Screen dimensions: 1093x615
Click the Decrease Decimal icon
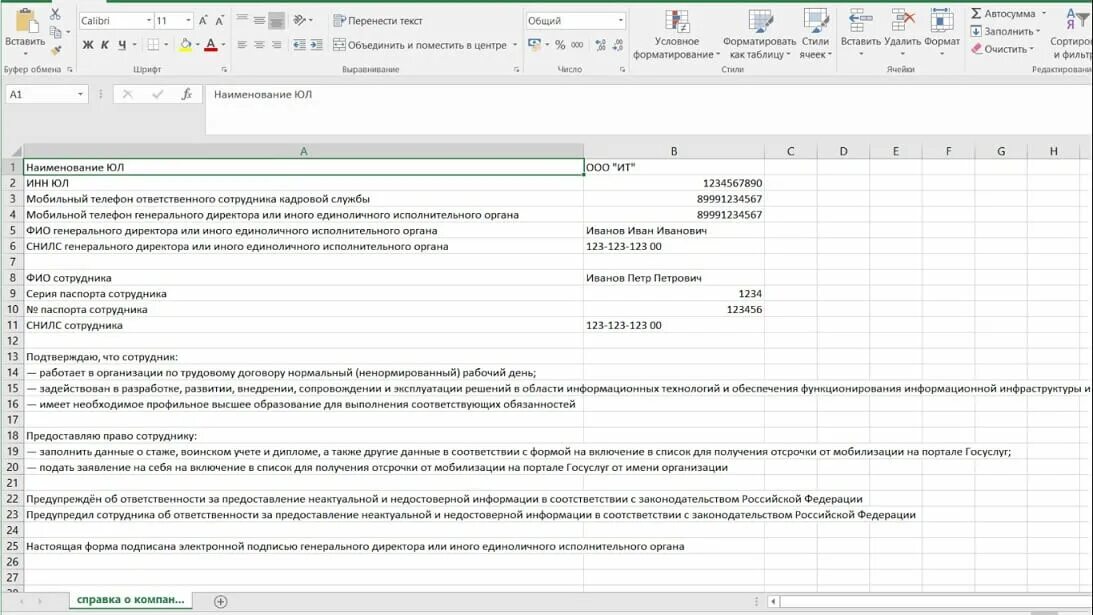click(618, 45)
